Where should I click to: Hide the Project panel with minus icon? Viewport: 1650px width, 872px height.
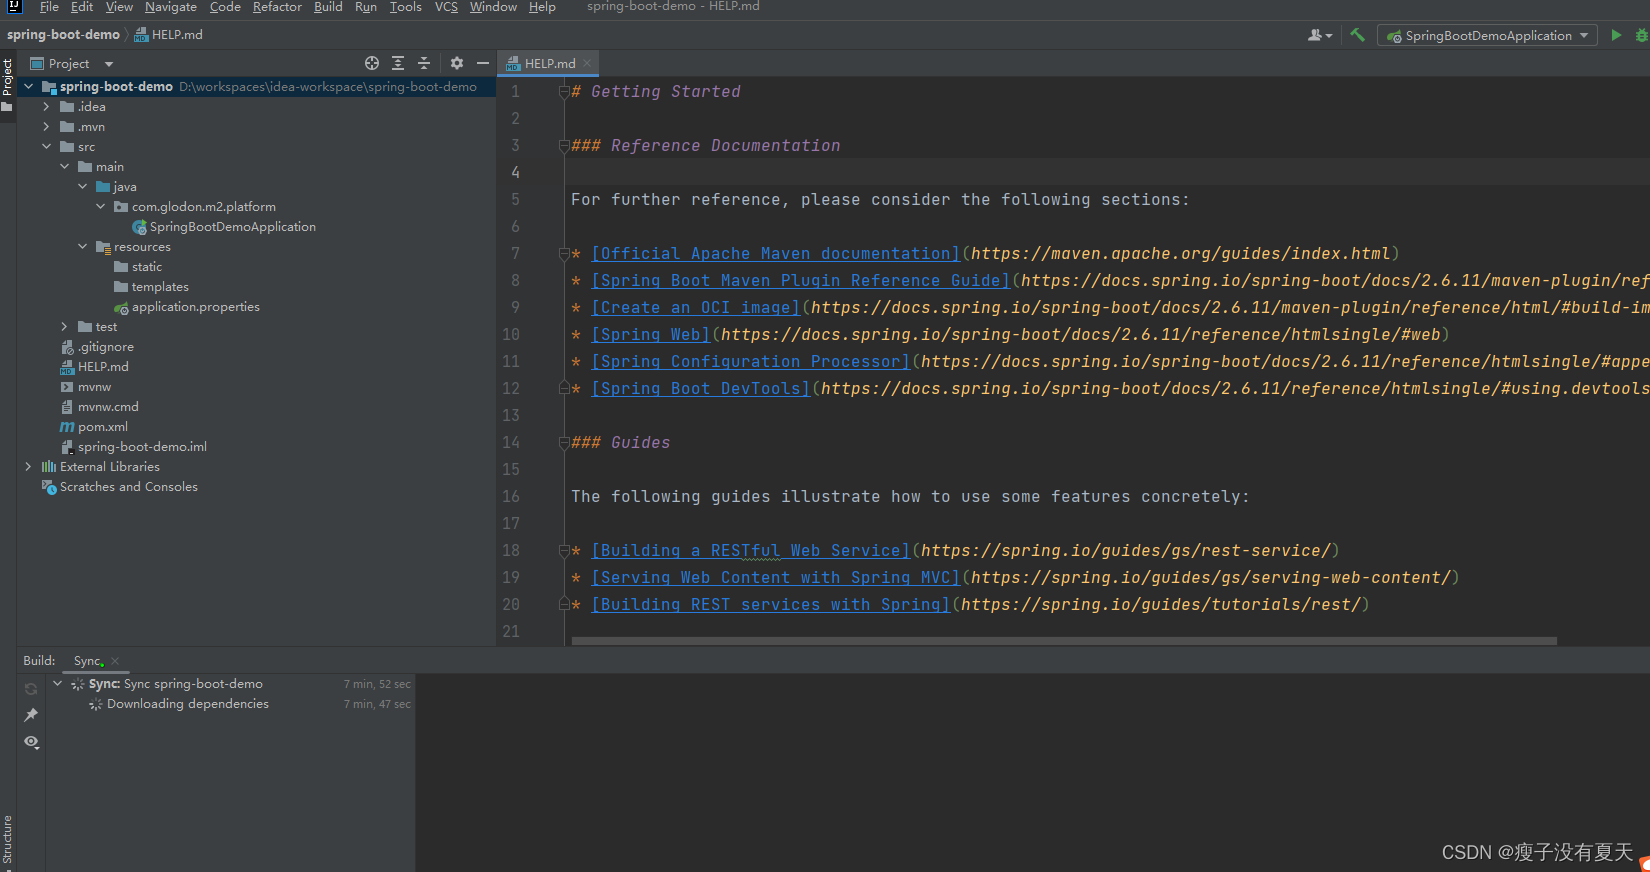click(x=483, y=63)
